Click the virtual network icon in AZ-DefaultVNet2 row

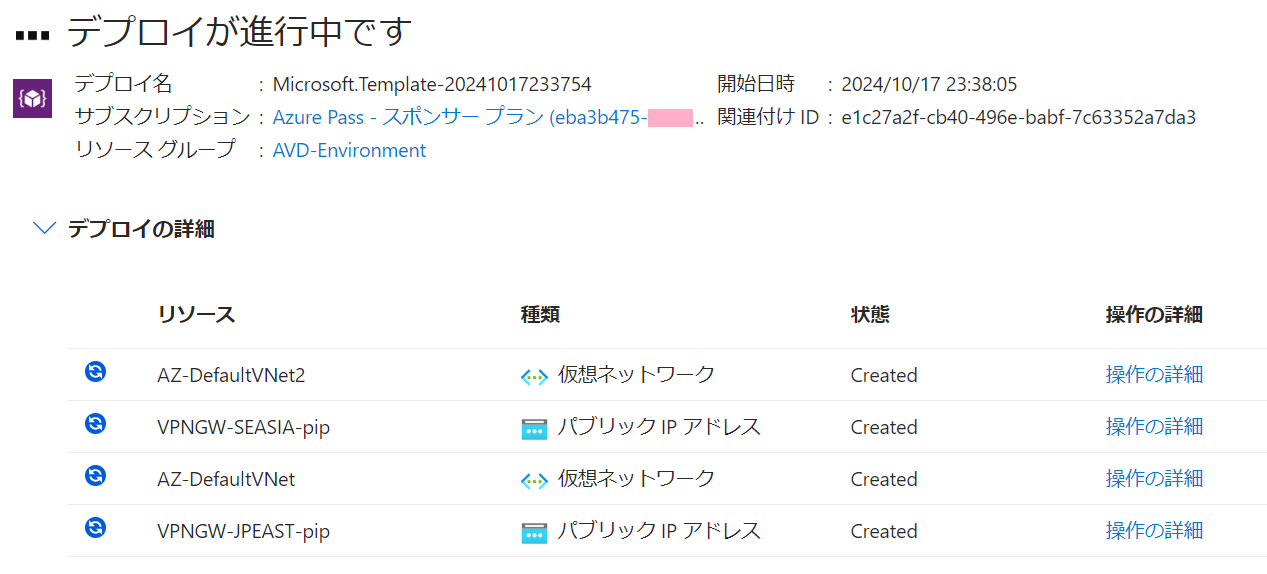point(534,377)
